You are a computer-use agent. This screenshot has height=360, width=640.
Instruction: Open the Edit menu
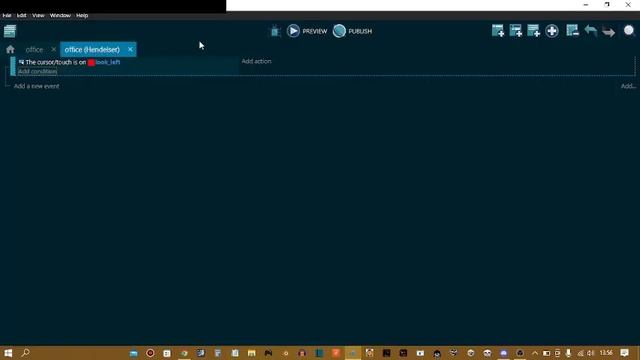[22, 16]
